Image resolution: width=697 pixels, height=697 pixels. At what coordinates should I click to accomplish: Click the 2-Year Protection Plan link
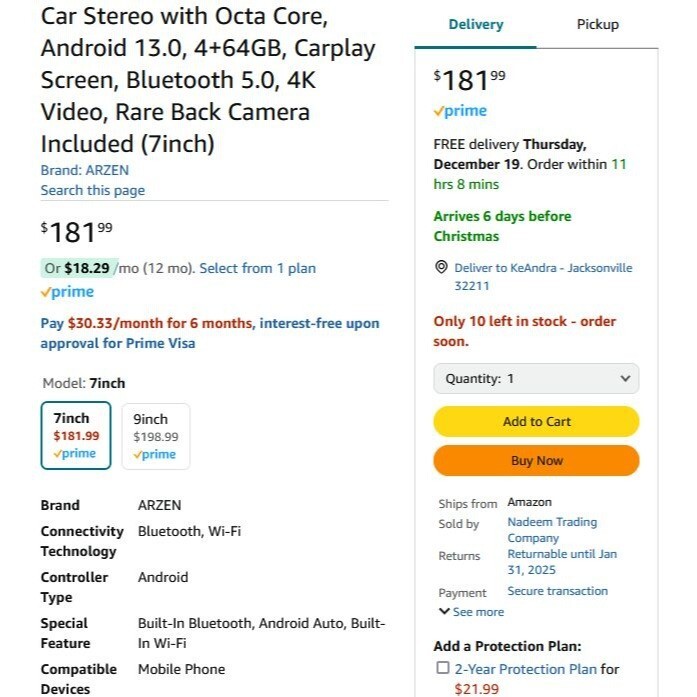(525, 669)
